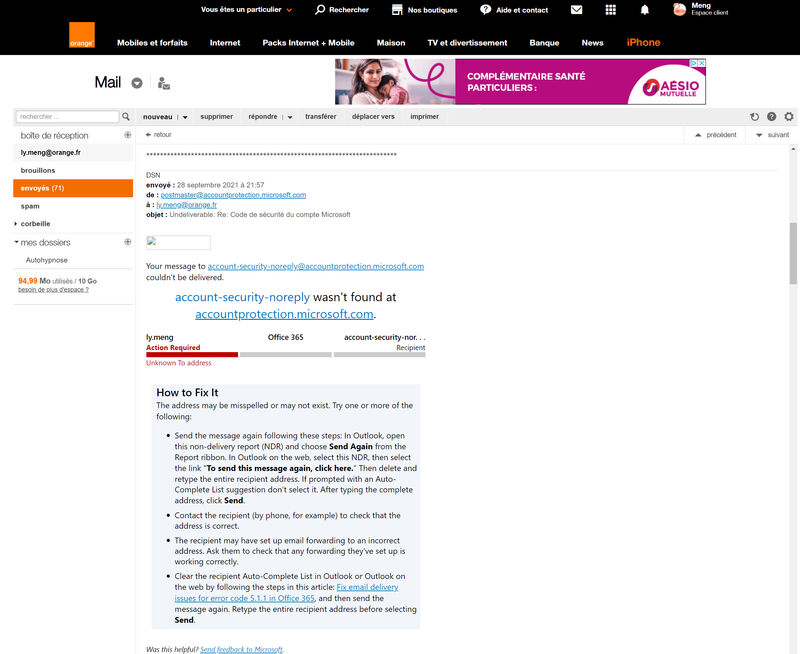Click the broken image placeholder in email
Screen dimensions: 800x654
178,242
